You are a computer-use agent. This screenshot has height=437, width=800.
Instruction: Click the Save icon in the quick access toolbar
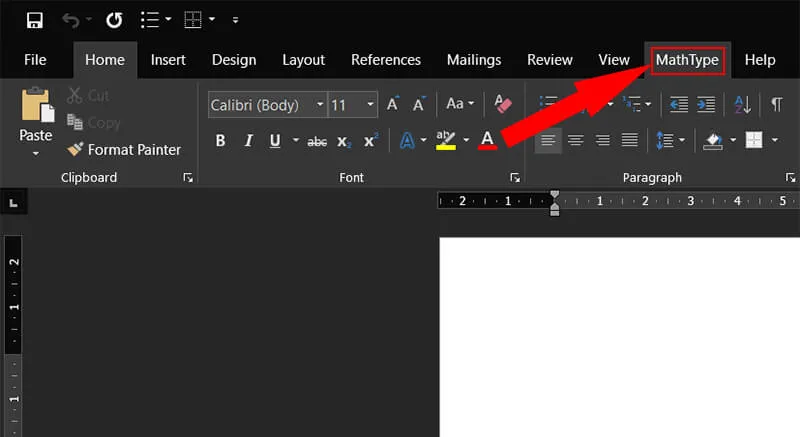35,20
